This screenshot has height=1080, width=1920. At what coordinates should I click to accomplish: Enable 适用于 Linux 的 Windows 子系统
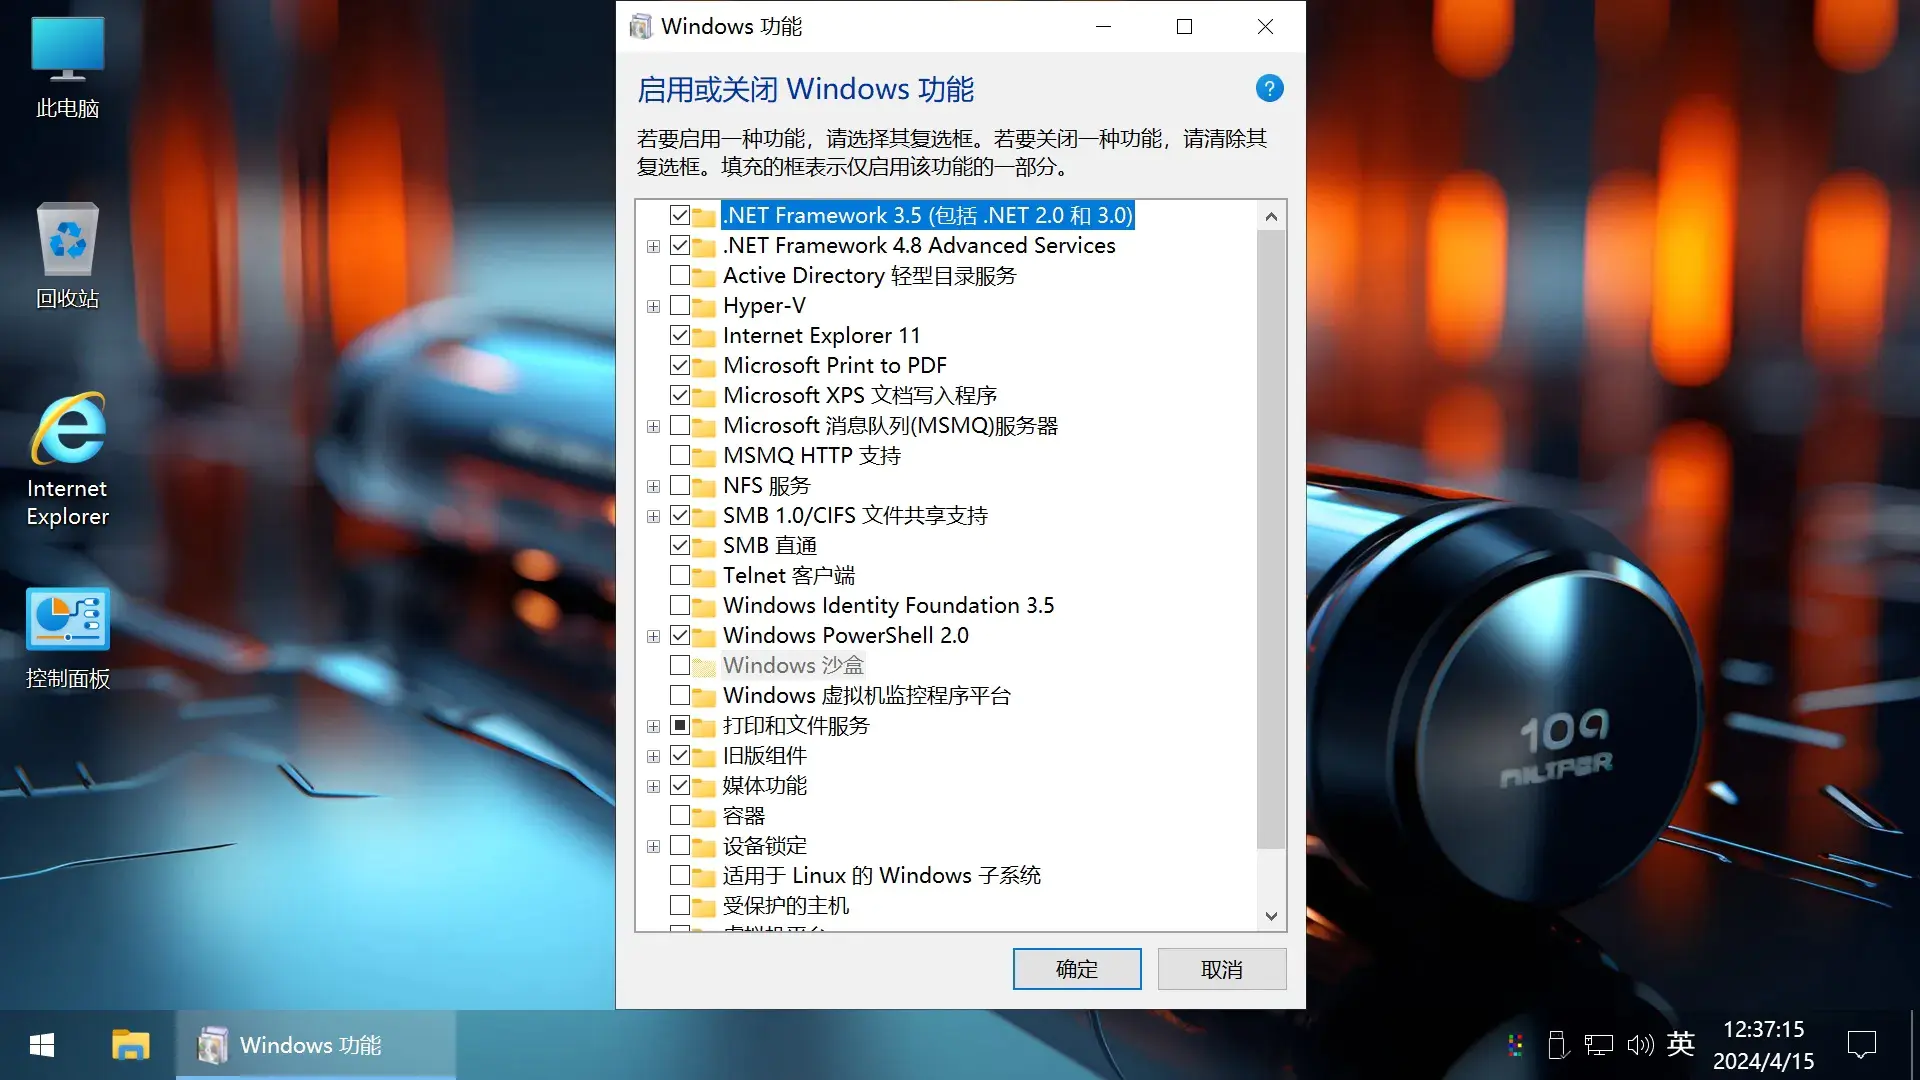(x=679, y=876)
